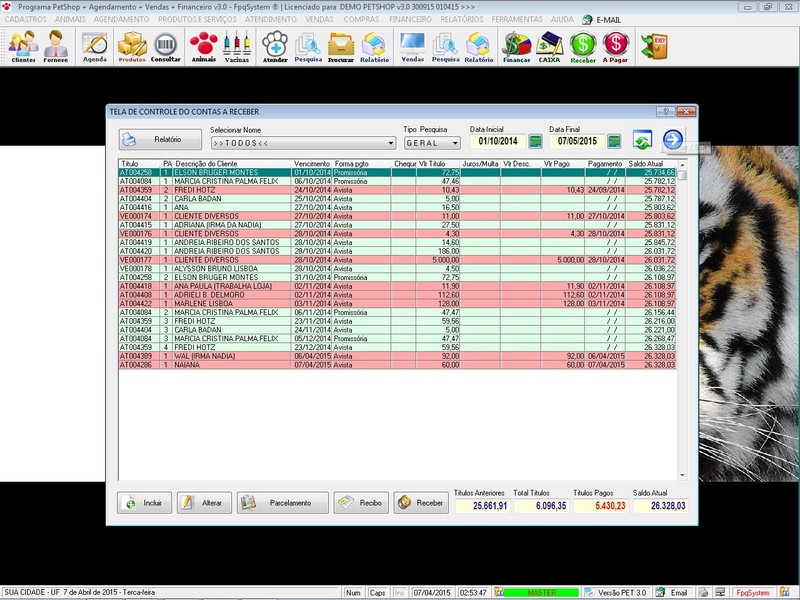
Task: Click the blue arrow exit icon
Action: click(673, 139)
